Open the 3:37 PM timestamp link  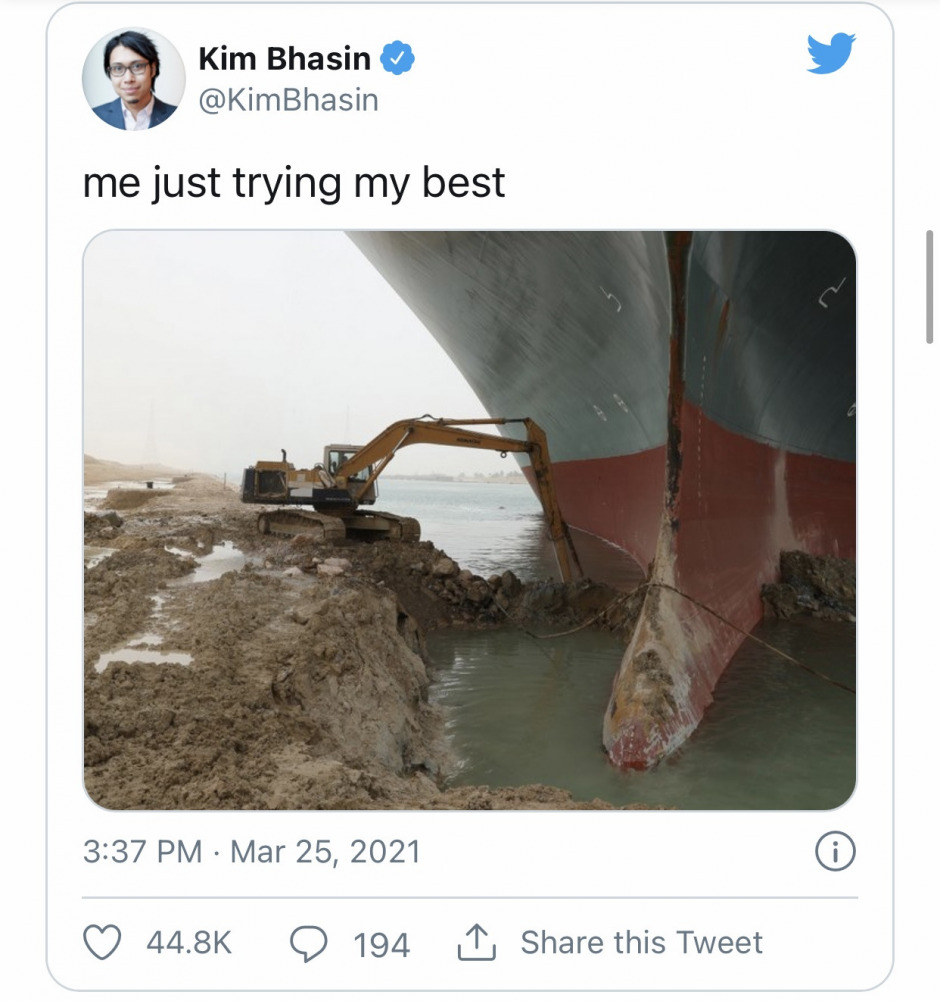point(142,852)
